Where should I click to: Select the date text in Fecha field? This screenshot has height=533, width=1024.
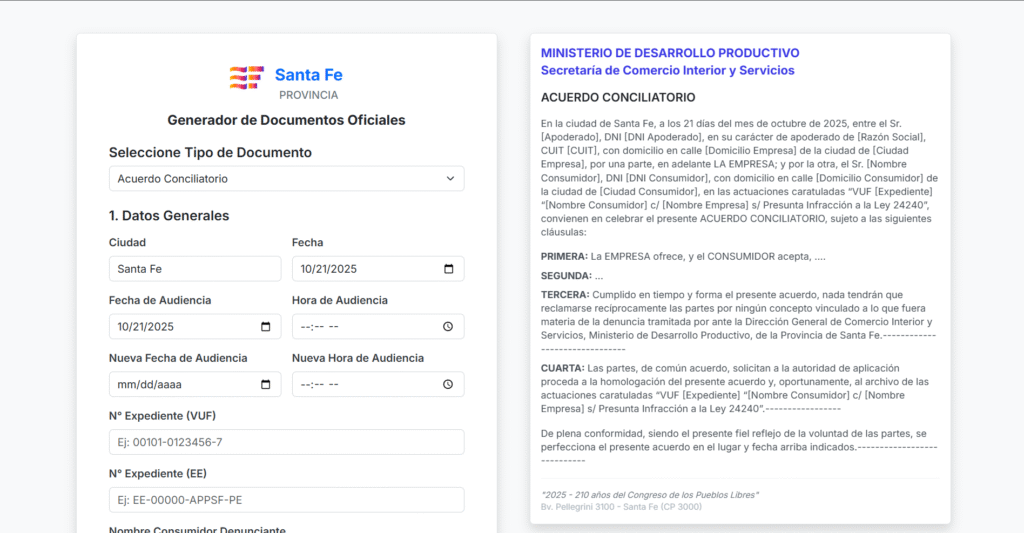(329, 269)
